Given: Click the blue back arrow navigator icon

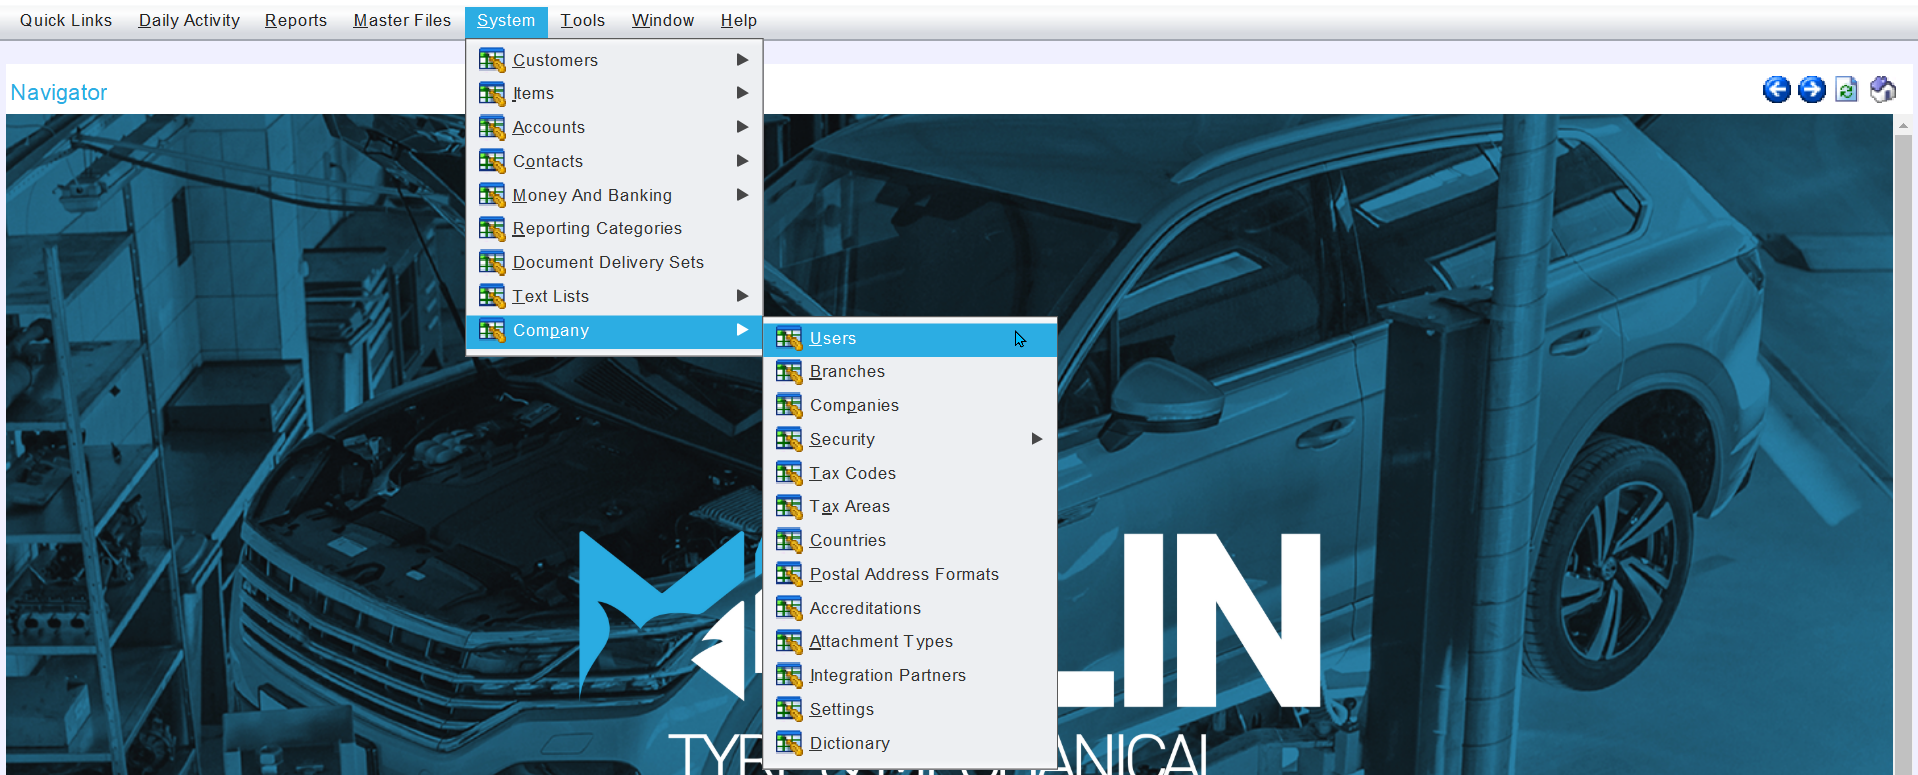Looking at the screenshot, I should coord(1776,90).
